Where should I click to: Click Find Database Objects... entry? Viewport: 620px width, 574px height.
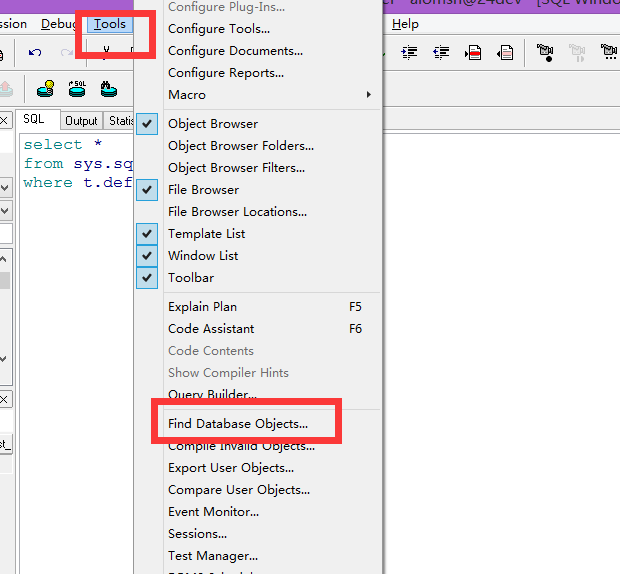click(238, 424)
